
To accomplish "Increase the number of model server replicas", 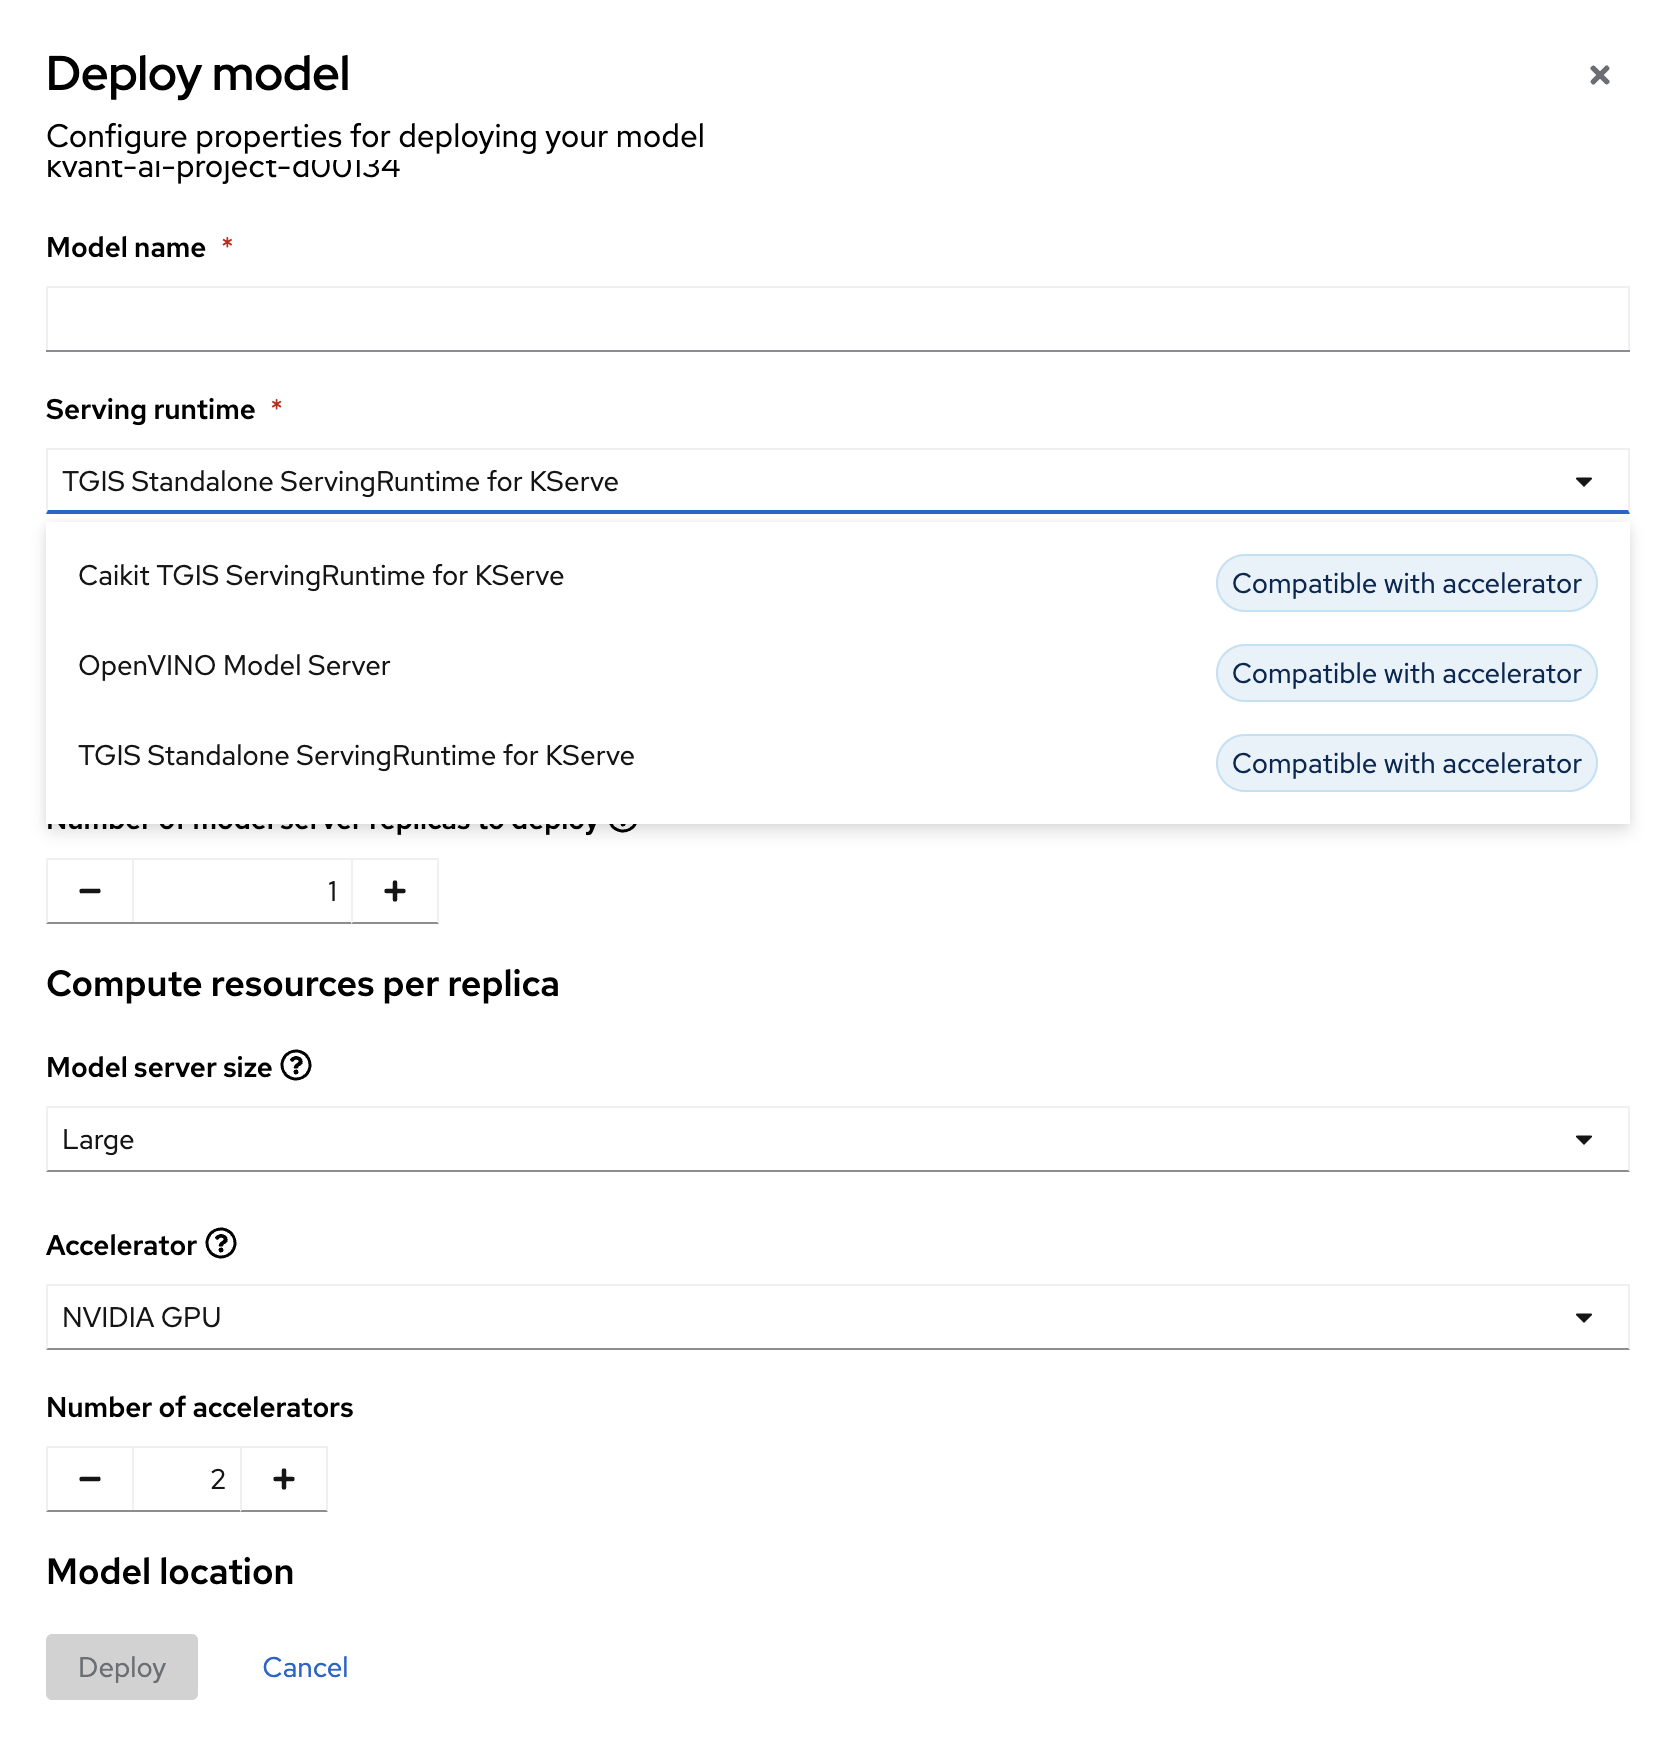I will tap(394, 890).
